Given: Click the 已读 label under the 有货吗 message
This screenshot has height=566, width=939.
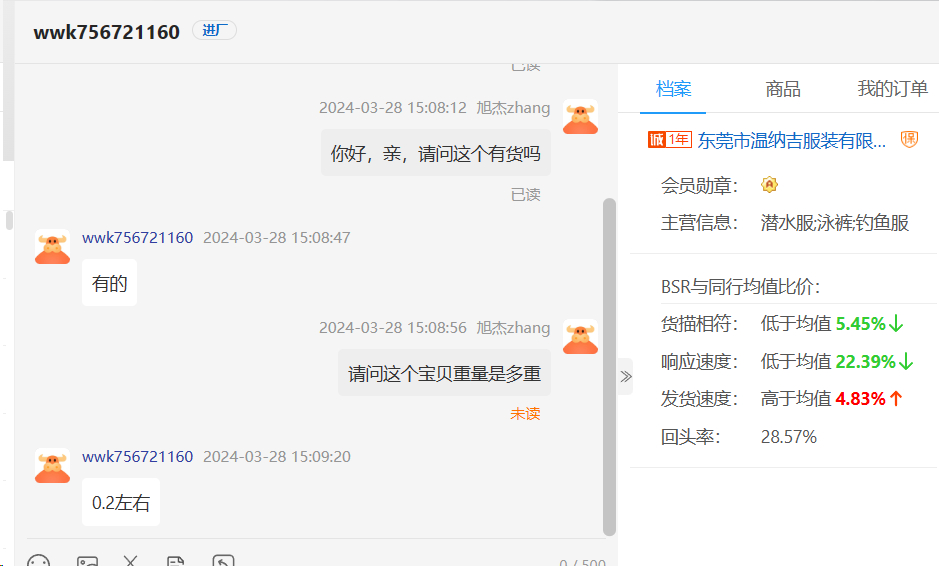Looking at the screenshot, I should 525,195.
